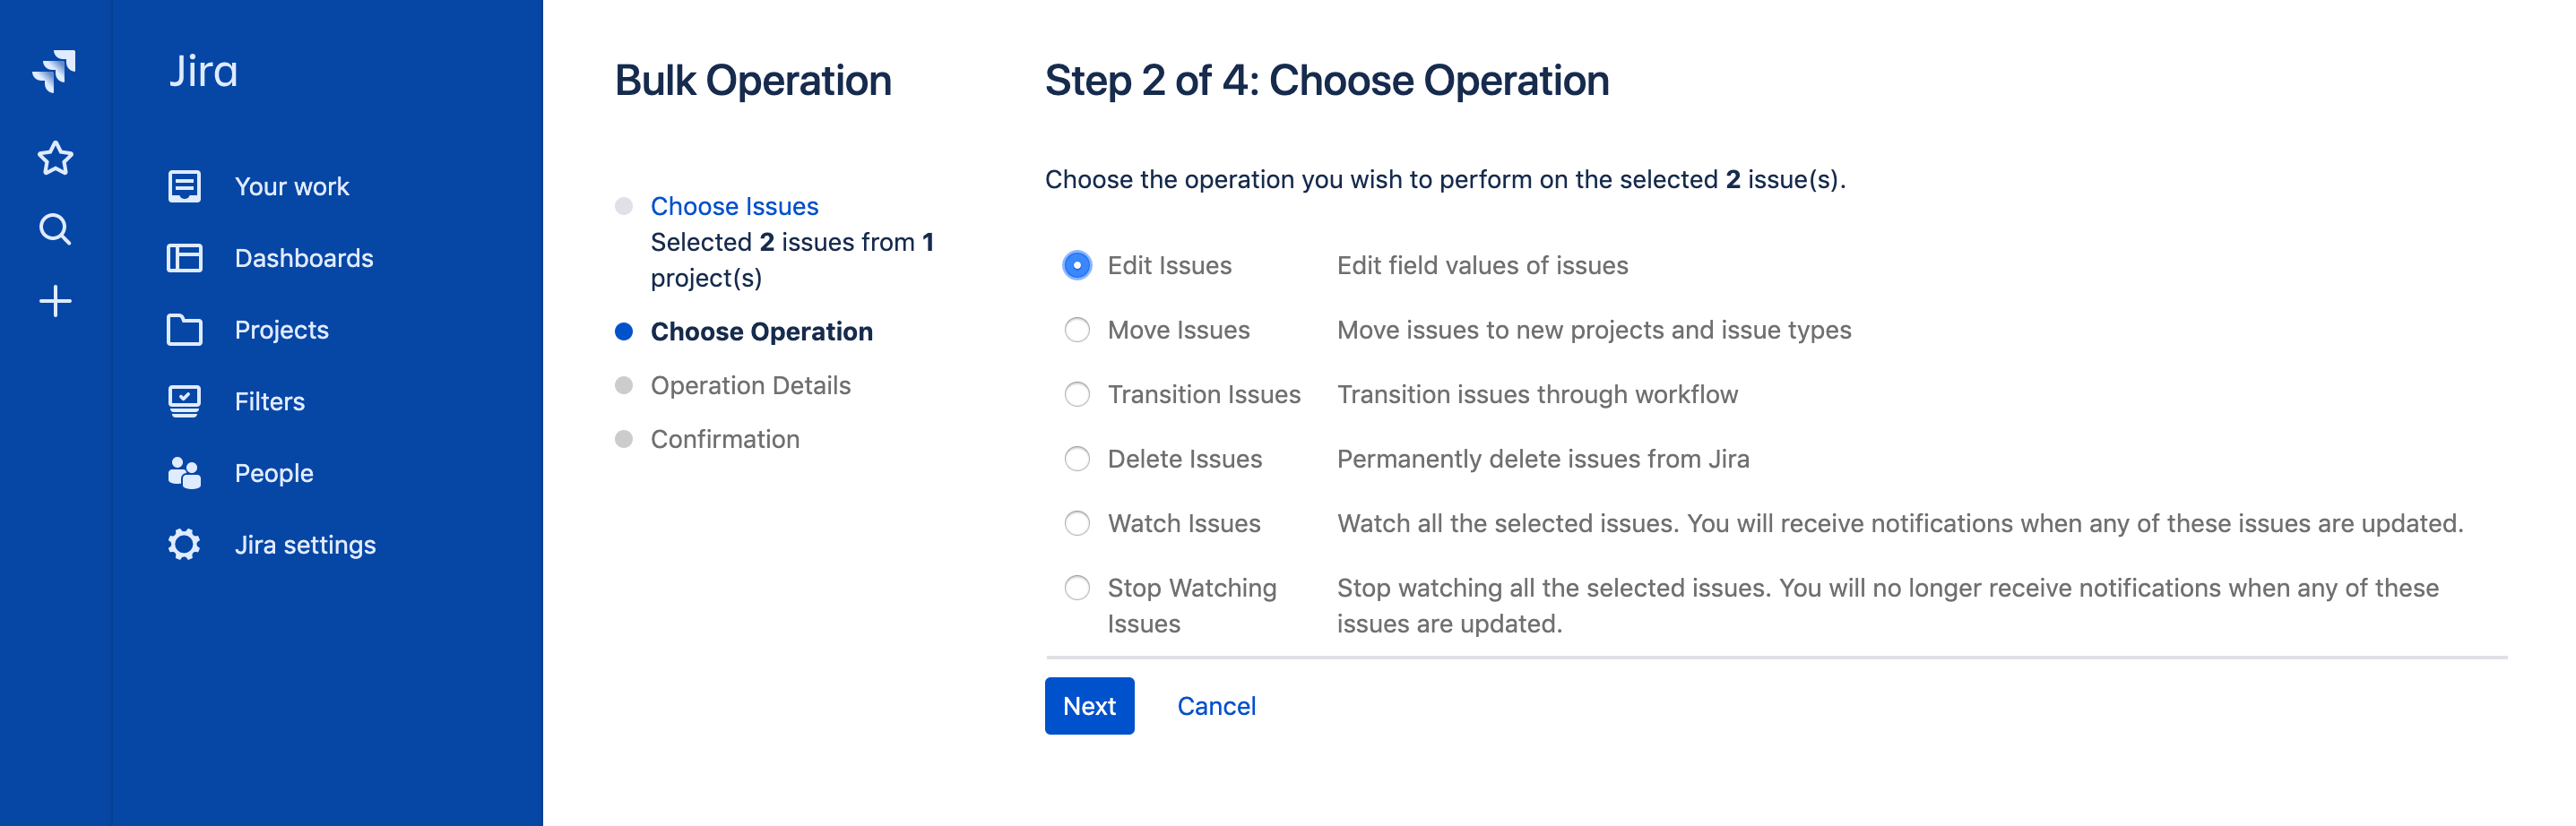Select the Edit Issues radio button
The height and width of the screenshot is (826, 2576).
(x=1077, y=266)
